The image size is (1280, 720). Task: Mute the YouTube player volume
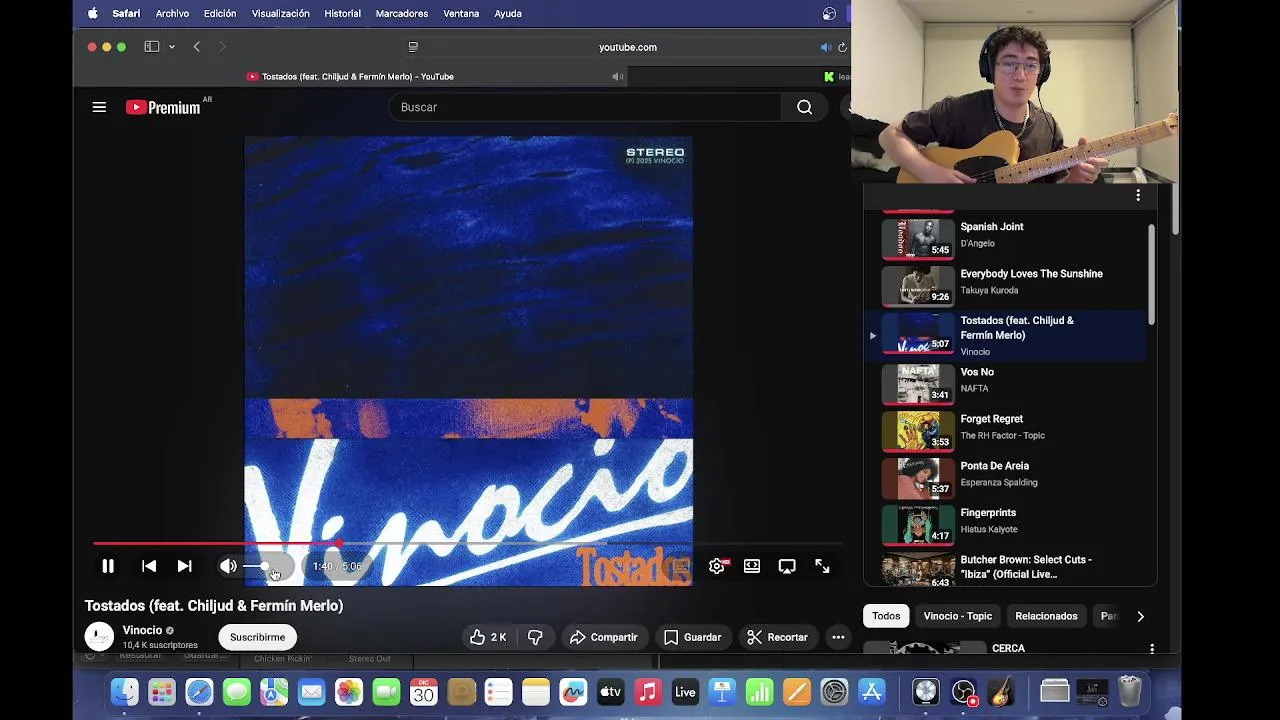[x=228, y=566]
